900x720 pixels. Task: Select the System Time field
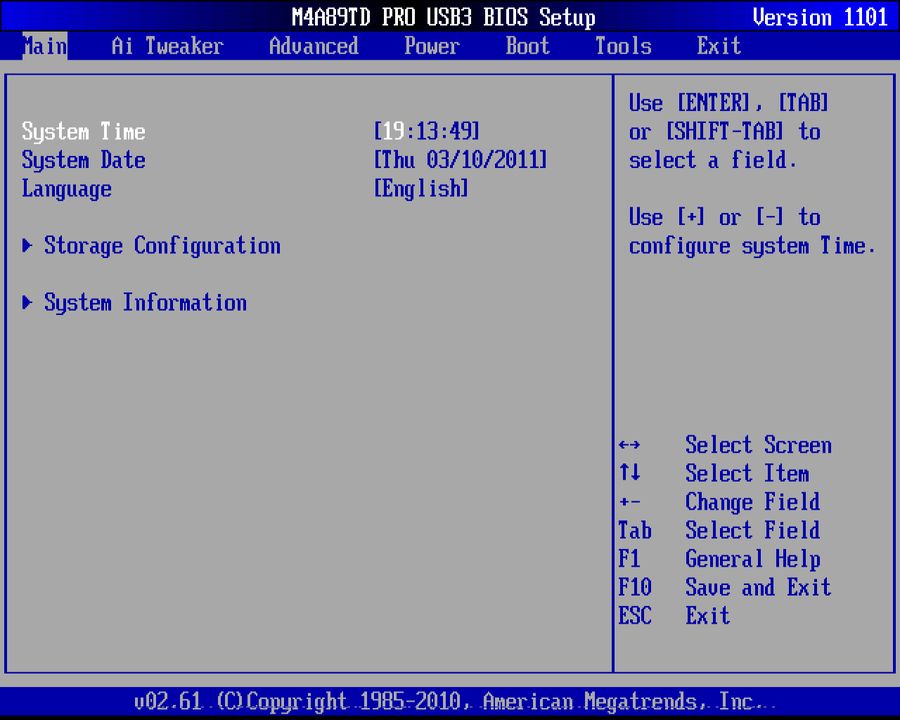click(84, 131)
